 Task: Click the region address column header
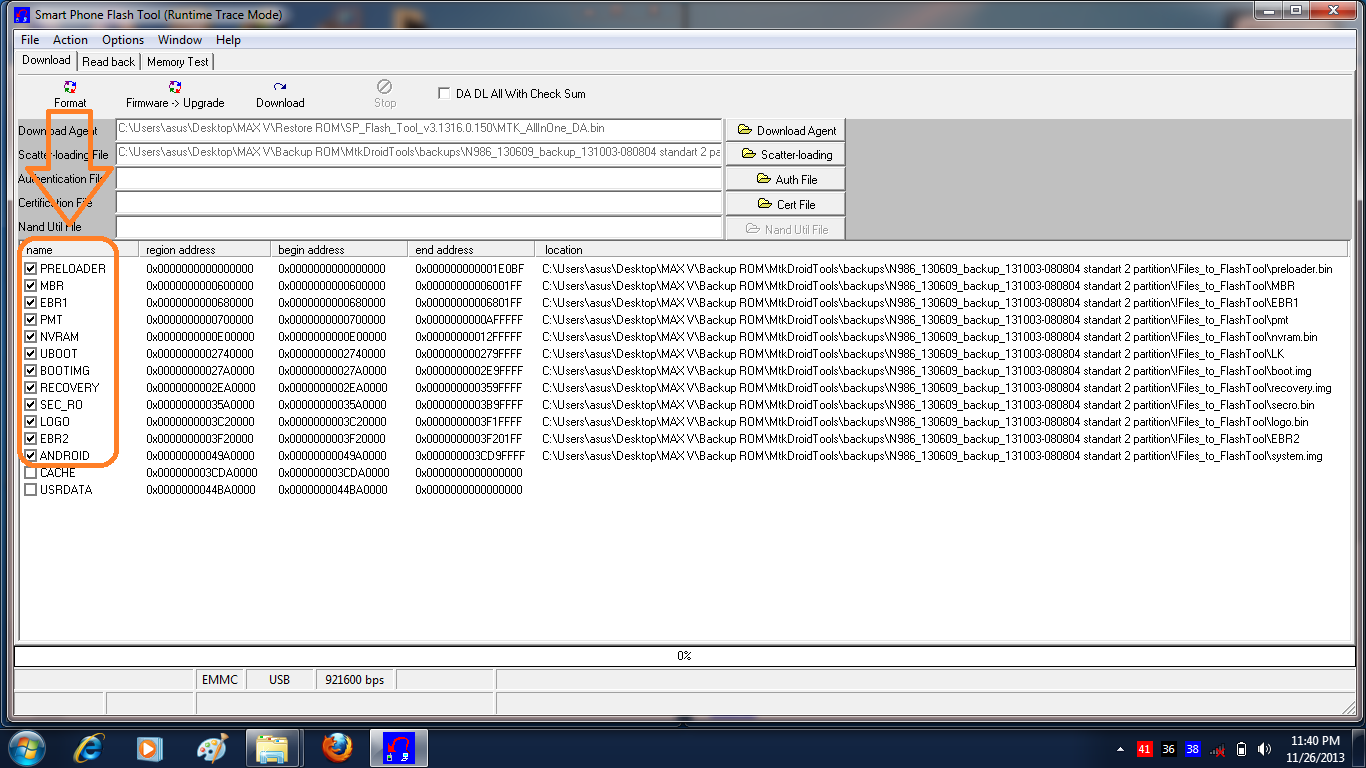tap(205, 249)
